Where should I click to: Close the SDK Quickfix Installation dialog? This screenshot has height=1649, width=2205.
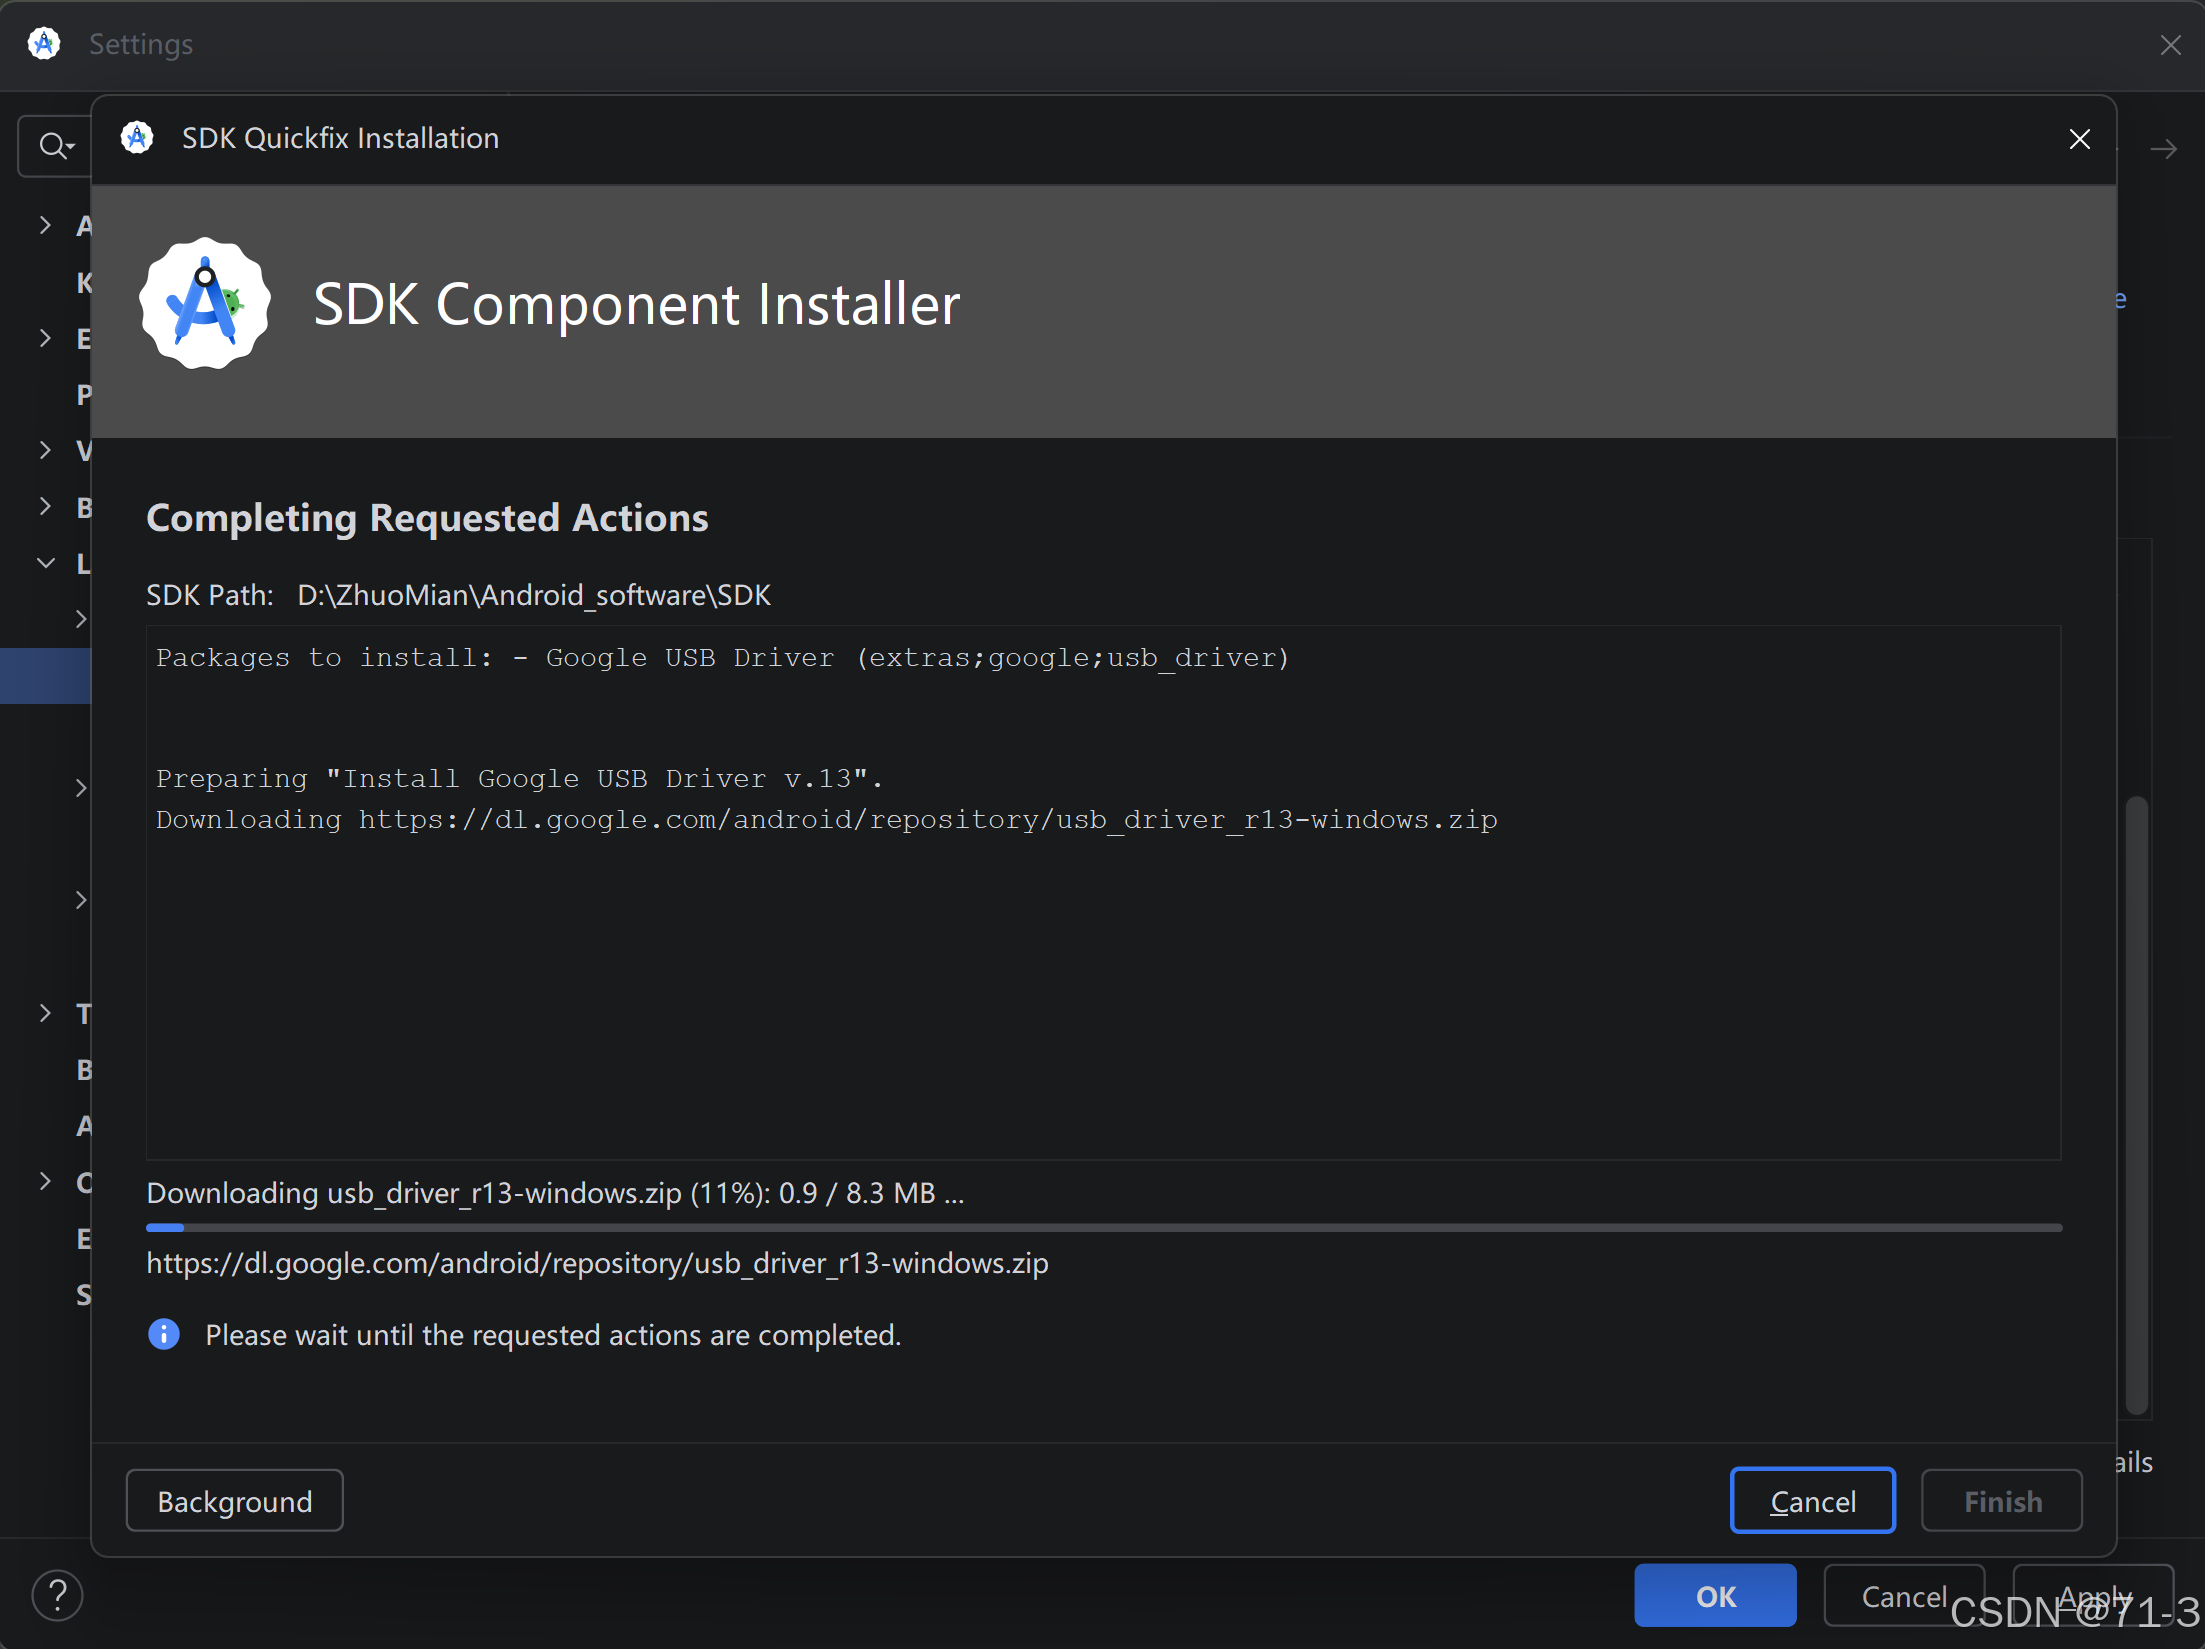(2079, 139)
